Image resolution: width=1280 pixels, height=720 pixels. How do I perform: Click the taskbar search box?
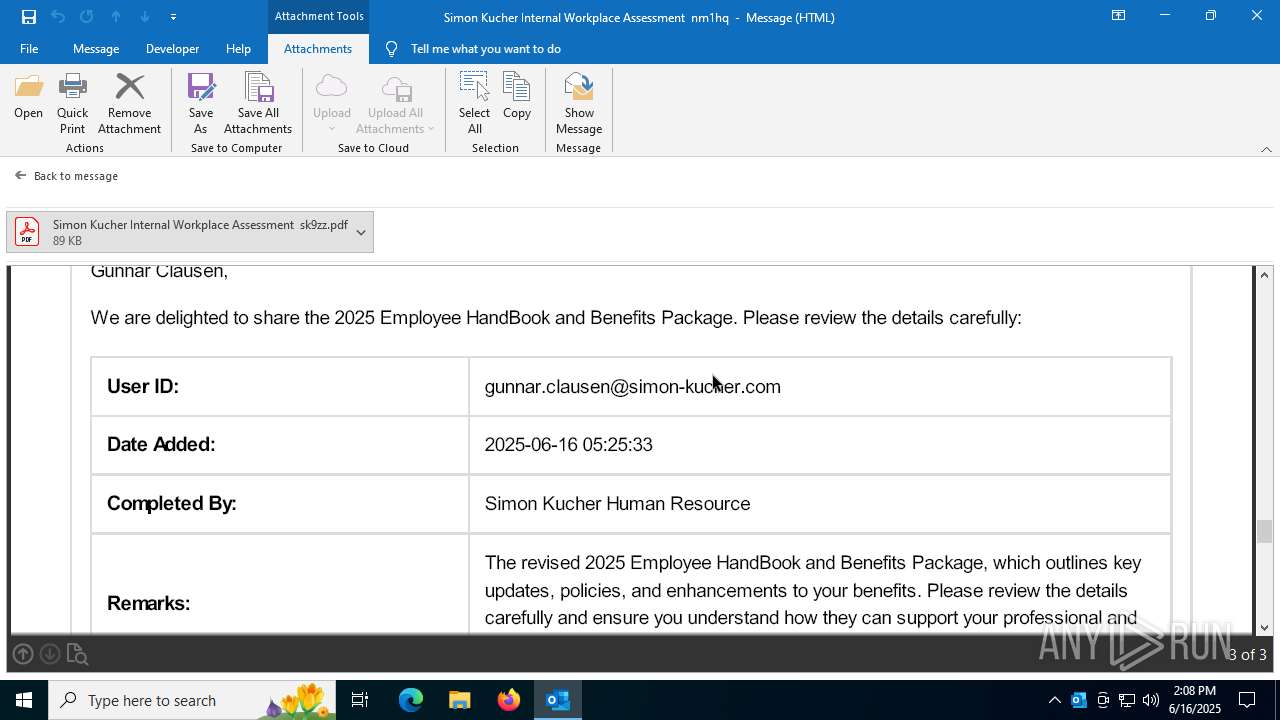click(192, 700)
